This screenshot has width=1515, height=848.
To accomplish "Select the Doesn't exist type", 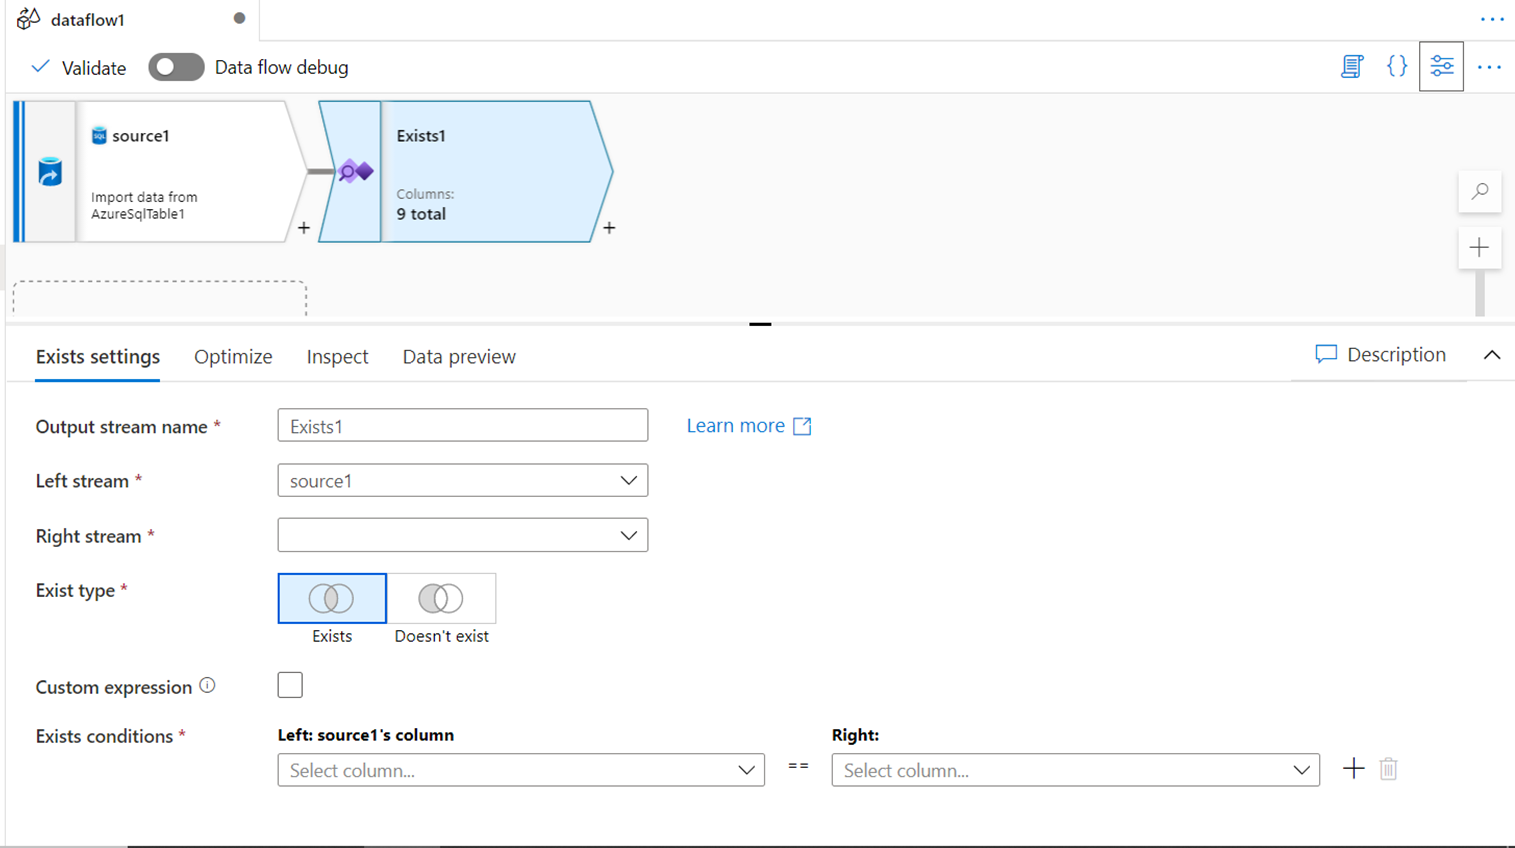I will (441, 599).
